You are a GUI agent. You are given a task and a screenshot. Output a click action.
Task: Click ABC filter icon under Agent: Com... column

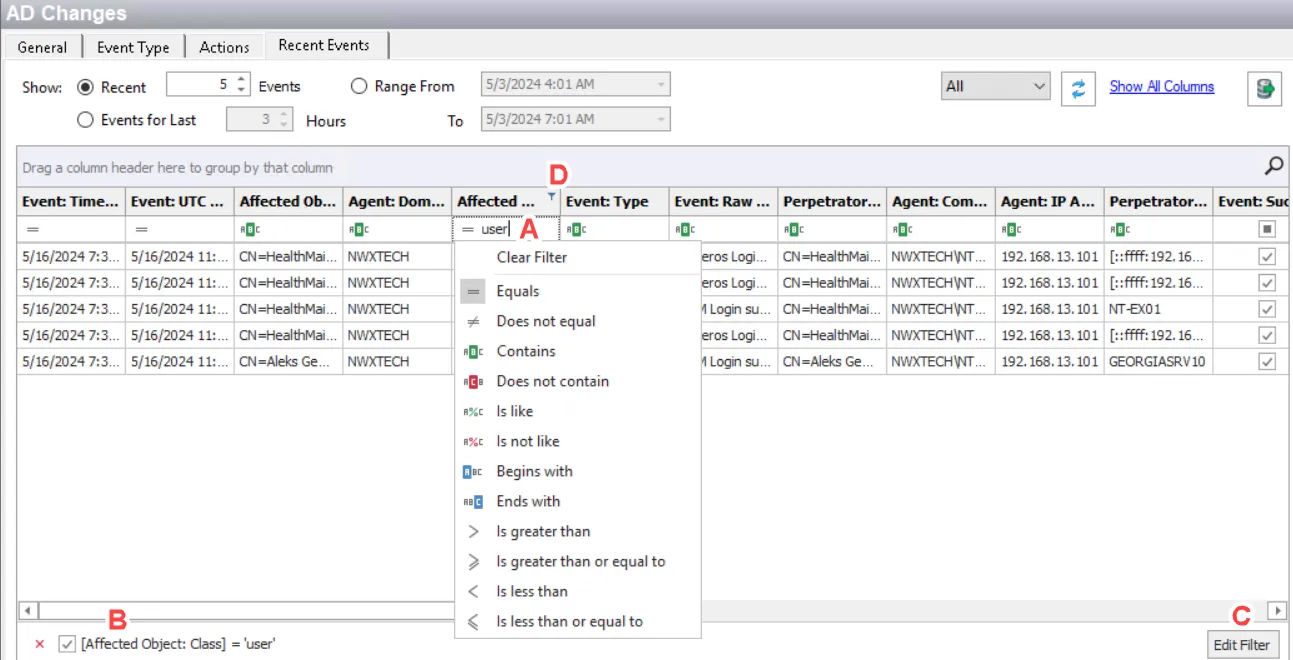(902, 229)
